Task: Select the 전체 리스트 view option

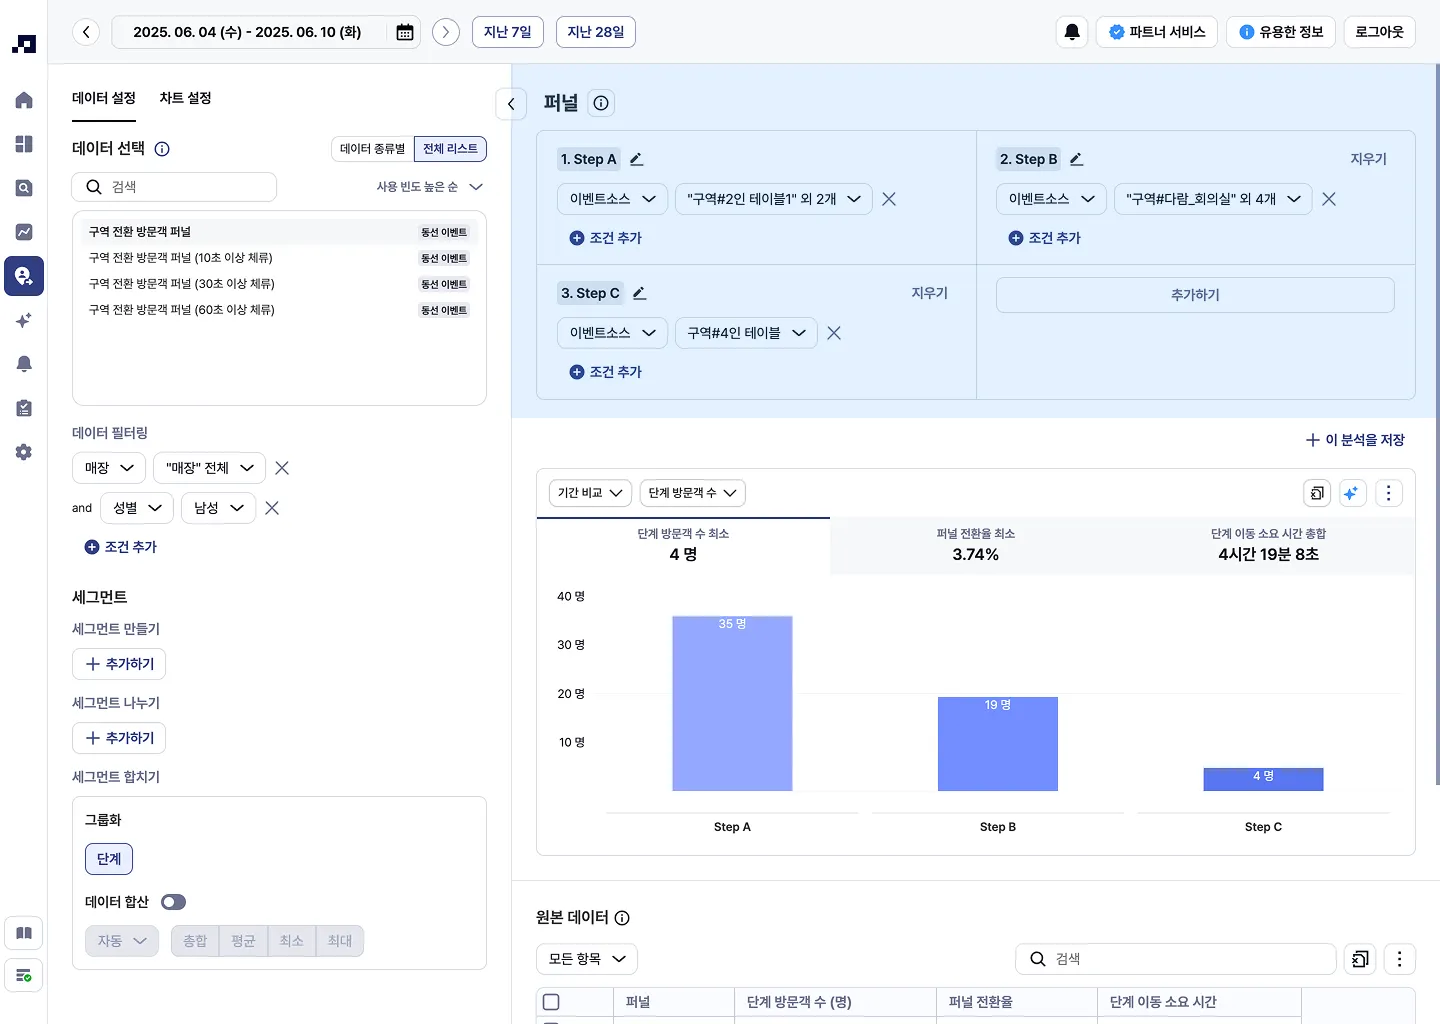Action: pos(450,149)
